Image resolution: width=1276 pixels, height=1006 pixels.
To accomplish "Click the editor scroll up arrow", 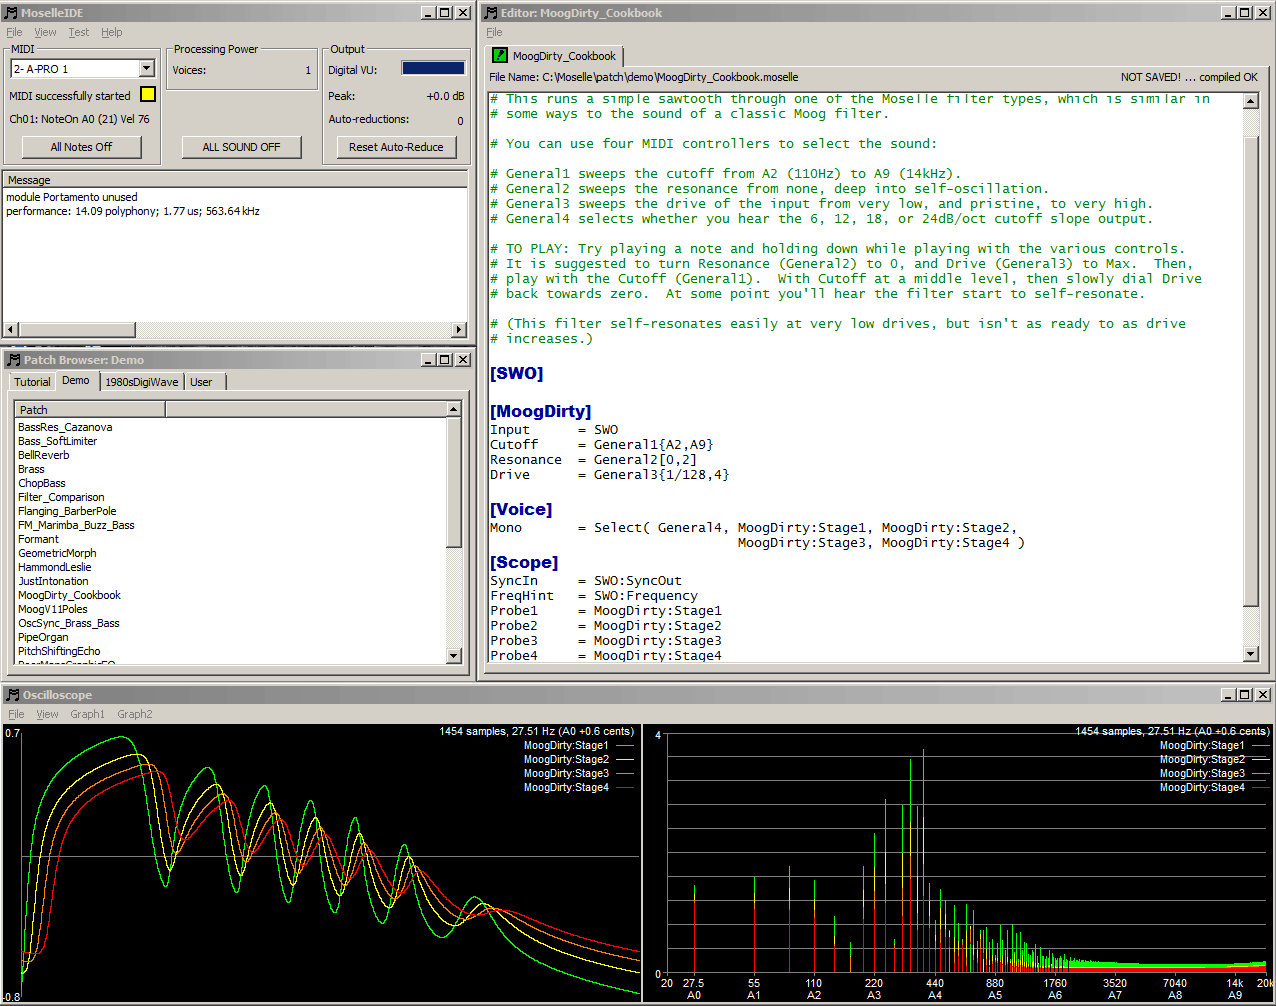I will tap(1251, 101).
